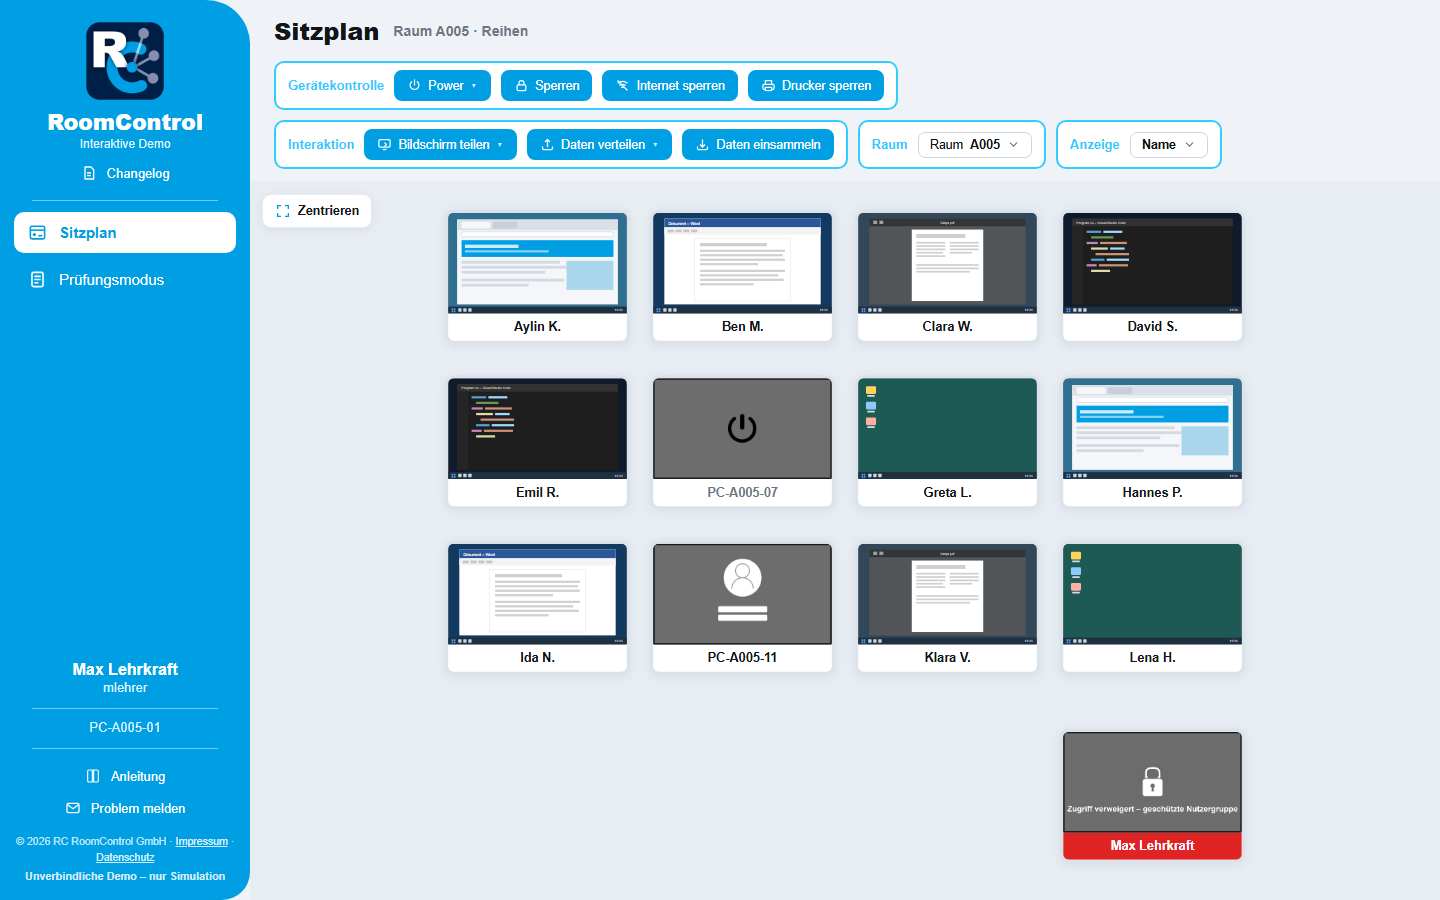Click the Problem melden envelope icon
The height and width of the screenshot is (900, 1440).
pyautogui.click(x=73, y=808)
